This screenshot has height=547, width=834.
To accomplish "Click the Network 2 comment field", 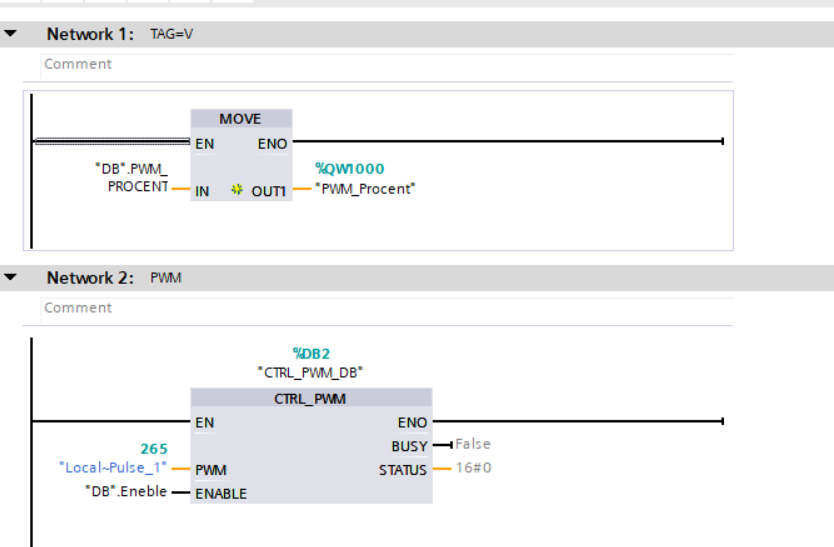I will coord(387,308).
